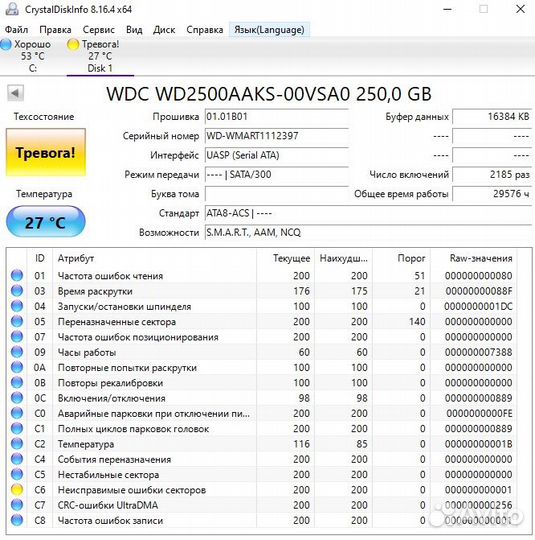Click the serial number field WD-WMART1112397
535x540 pixels.
pos(277,136)
